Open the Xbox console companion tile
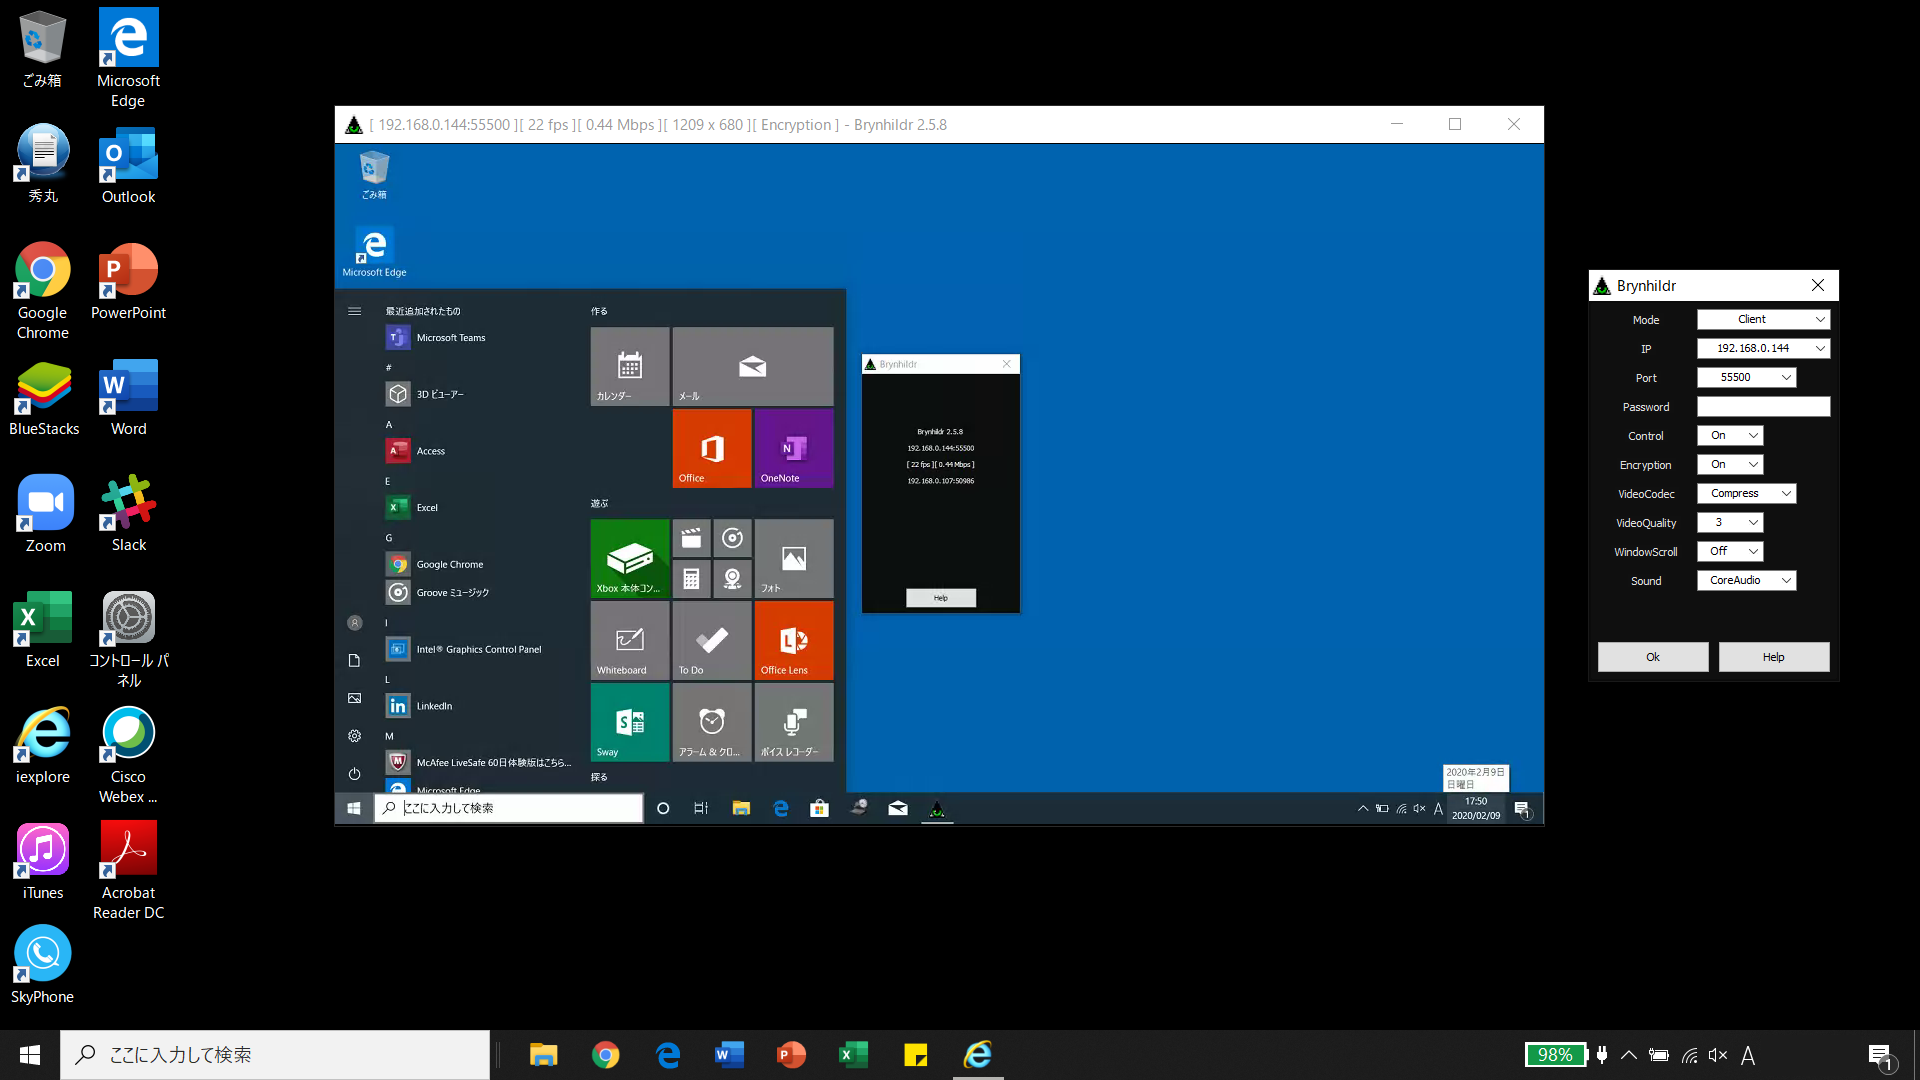The width and height of the screenshot is (1920, 1080). point(630,558)
